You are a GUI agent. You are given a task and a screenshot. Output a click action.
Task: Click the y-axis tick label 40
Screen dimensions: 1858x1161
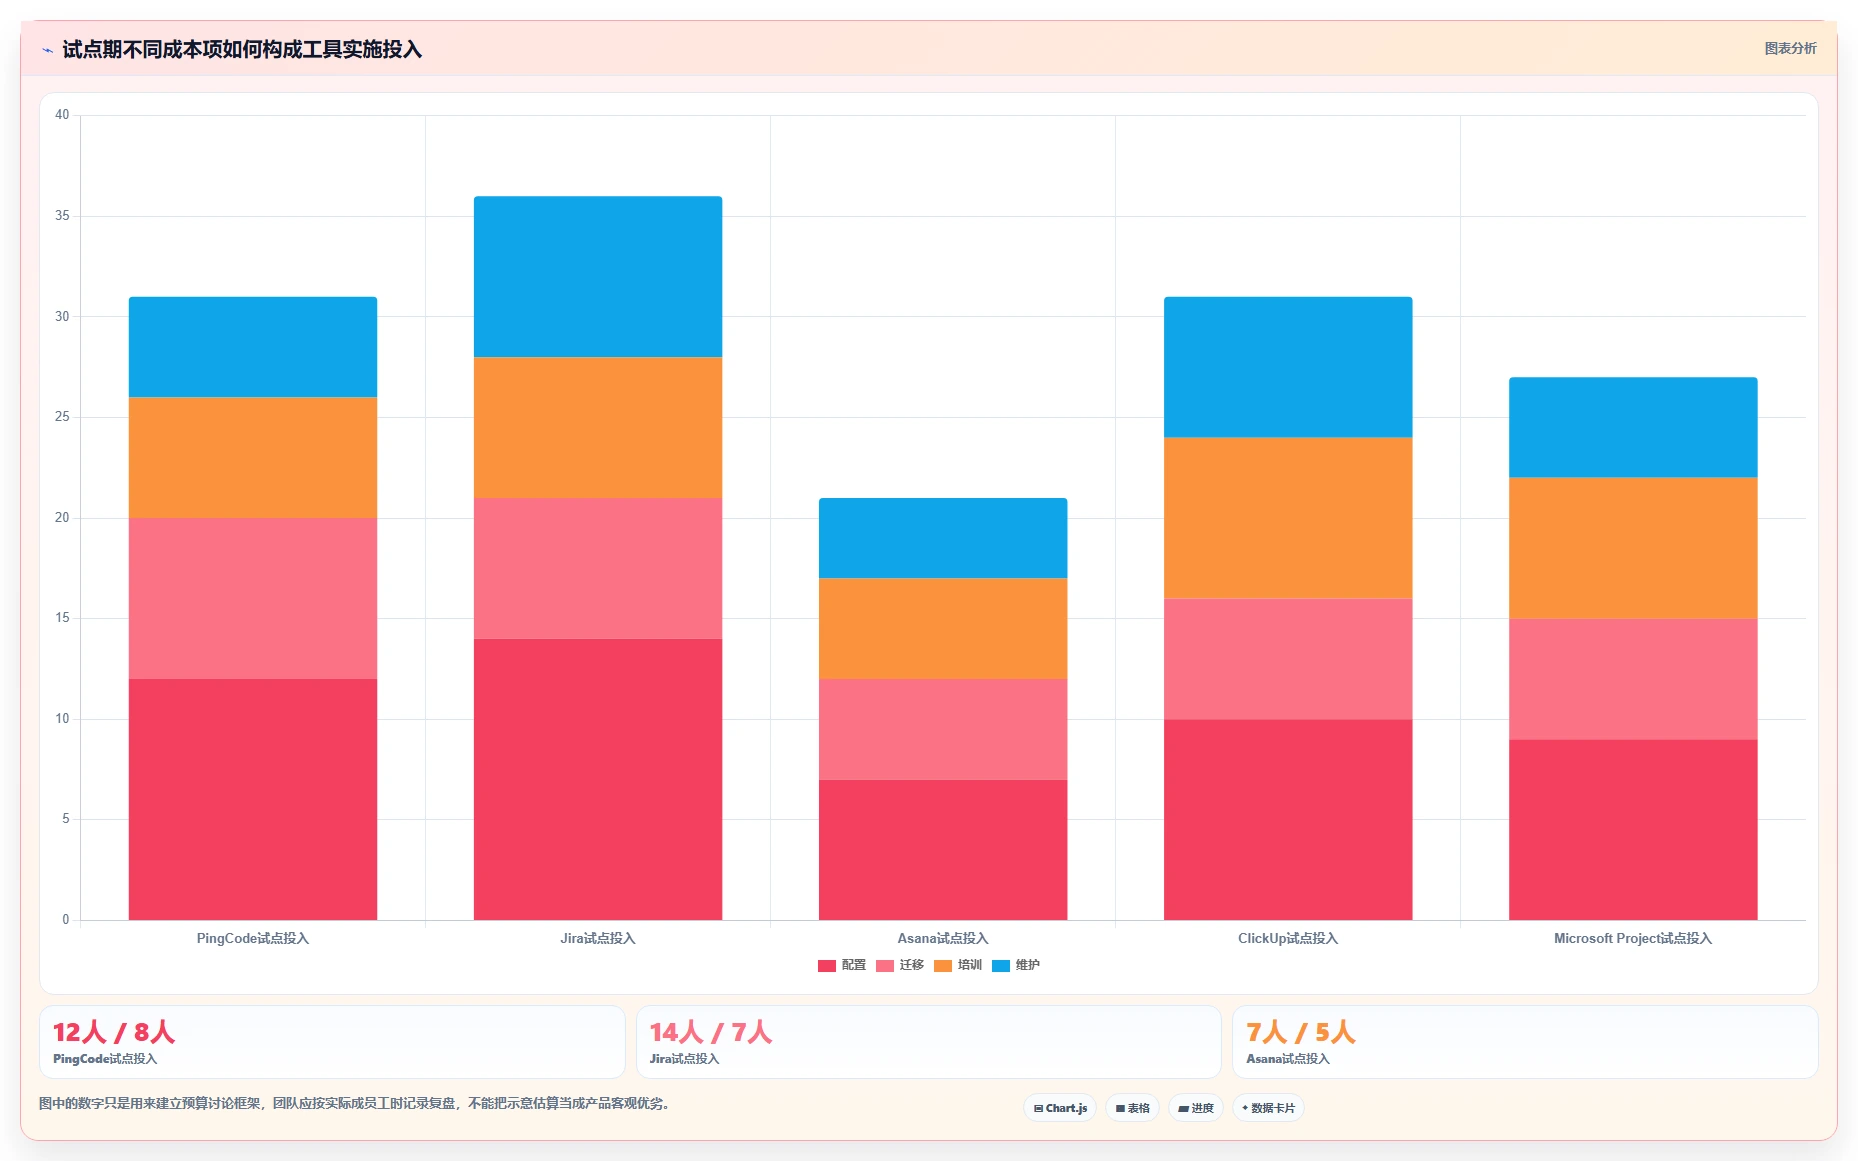point(62,115)
